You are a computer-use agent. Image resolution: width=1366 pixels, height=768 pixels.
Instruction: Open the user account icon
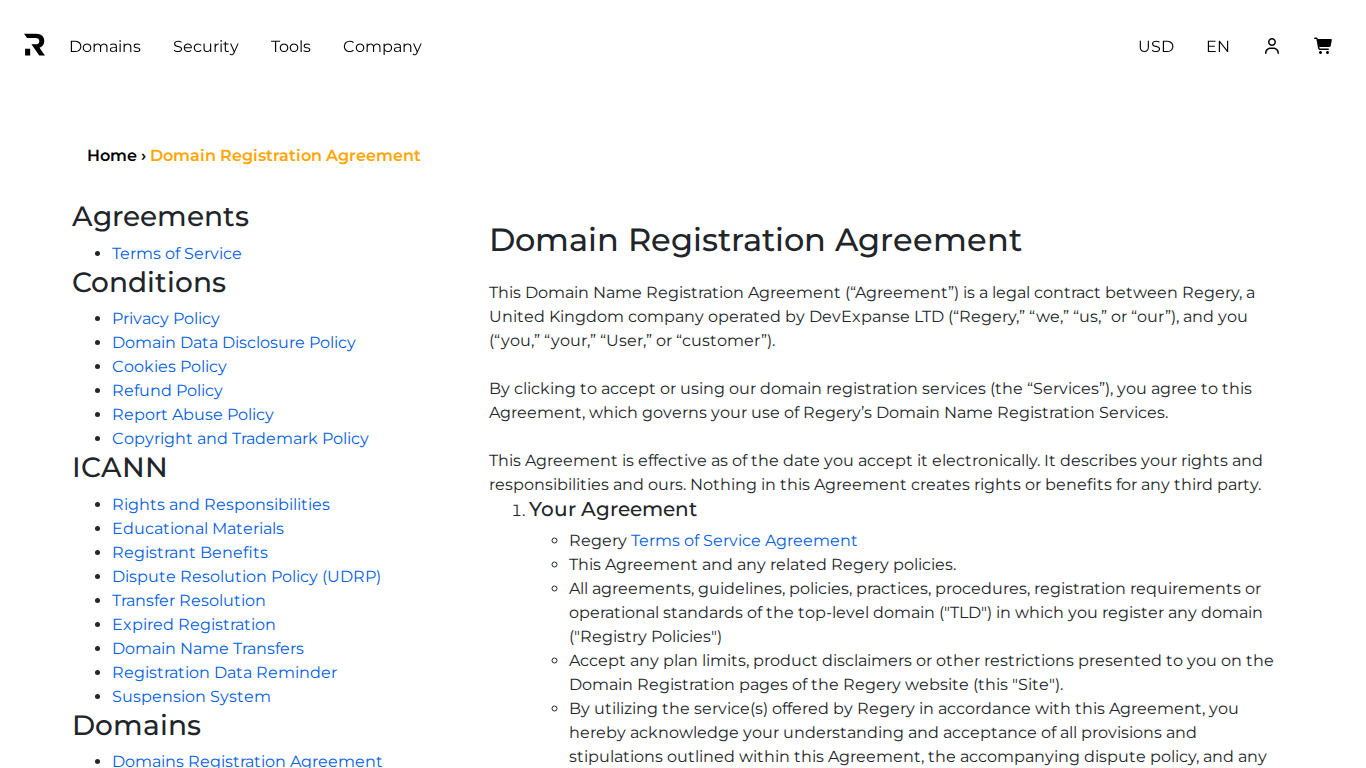point(1272,46)
